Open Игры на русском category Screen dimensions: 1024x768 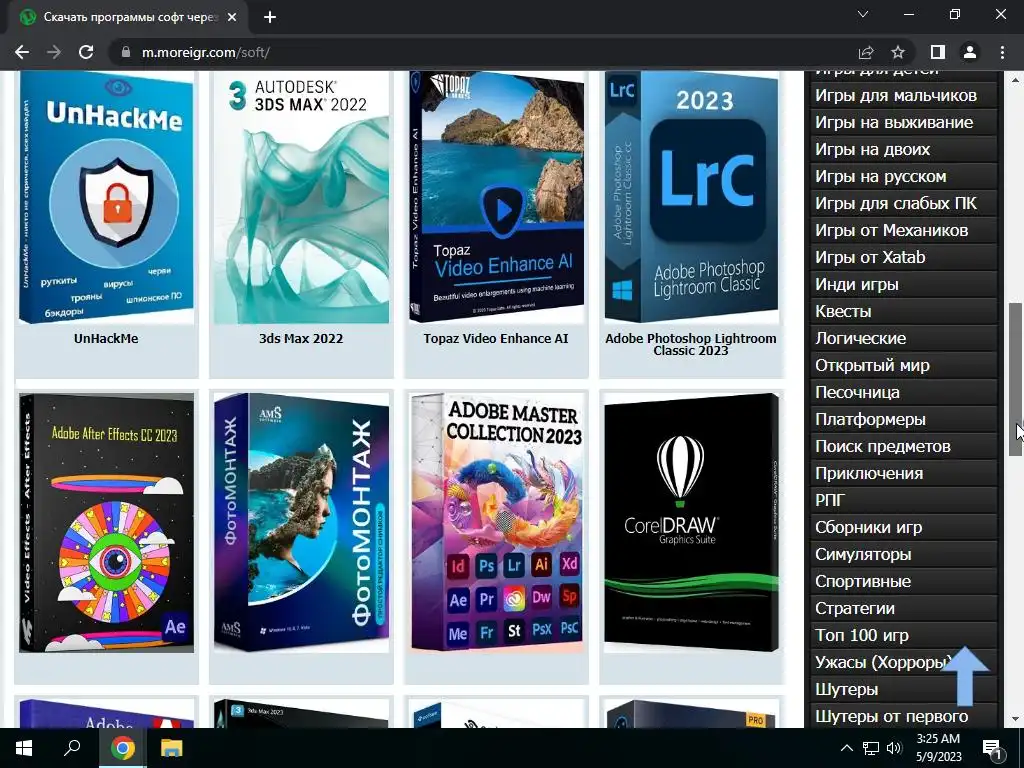(903, 176)
